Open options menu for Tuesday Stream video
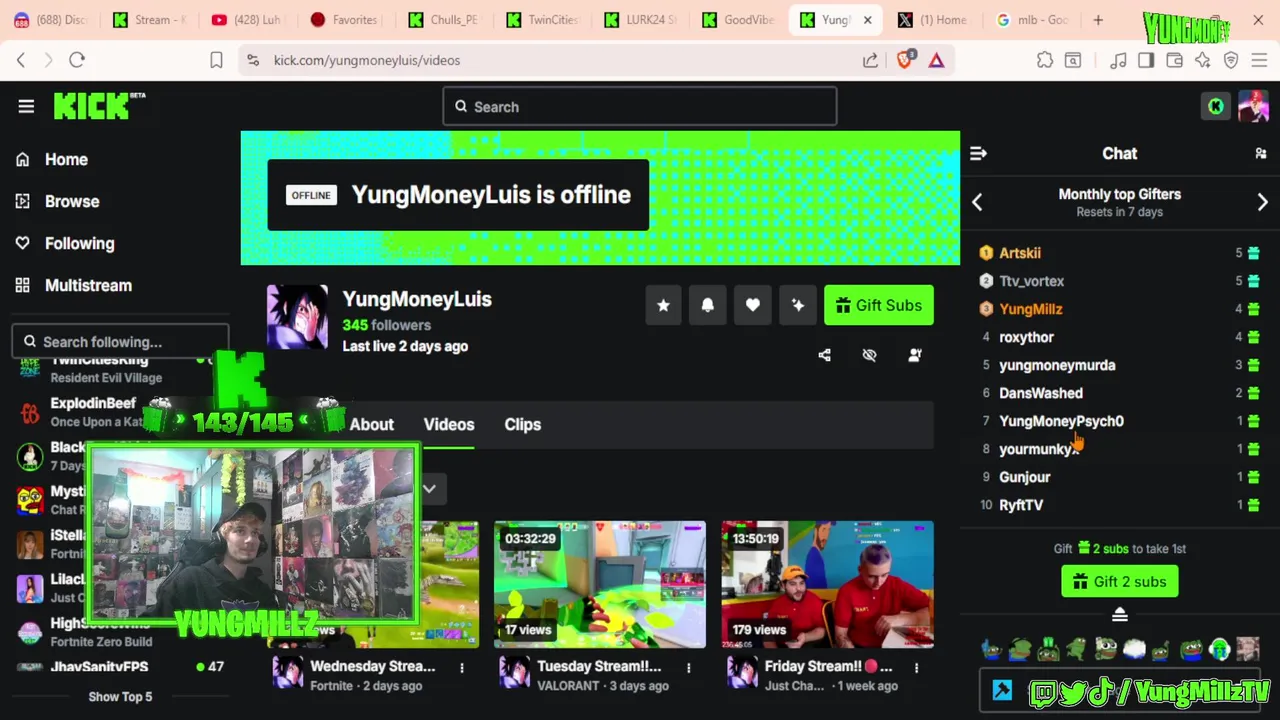Viewport: 1280px width, 720px height. tap(688, 667)
